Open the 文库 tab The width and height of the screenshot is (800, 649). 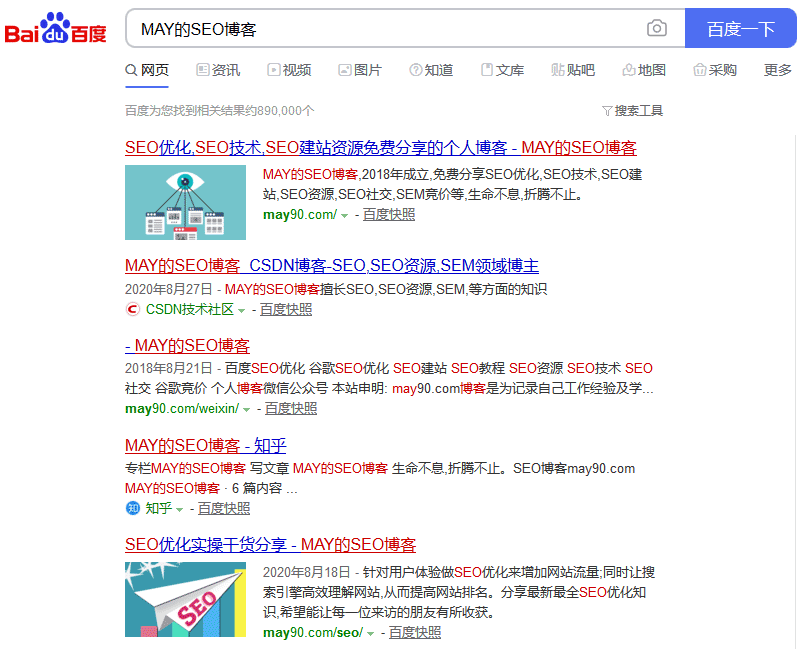(x=502, y=70)
